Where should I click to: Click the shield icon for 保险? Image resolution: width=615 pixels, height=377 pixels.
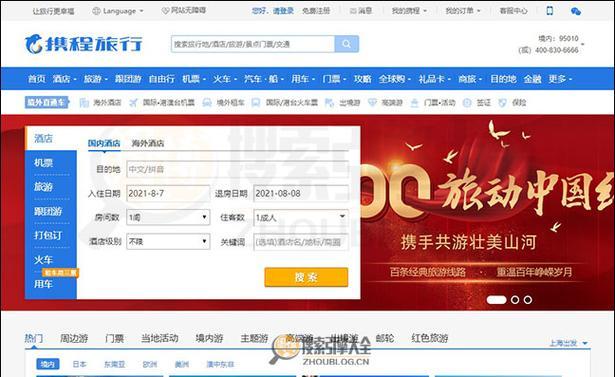tap(502, 103)
